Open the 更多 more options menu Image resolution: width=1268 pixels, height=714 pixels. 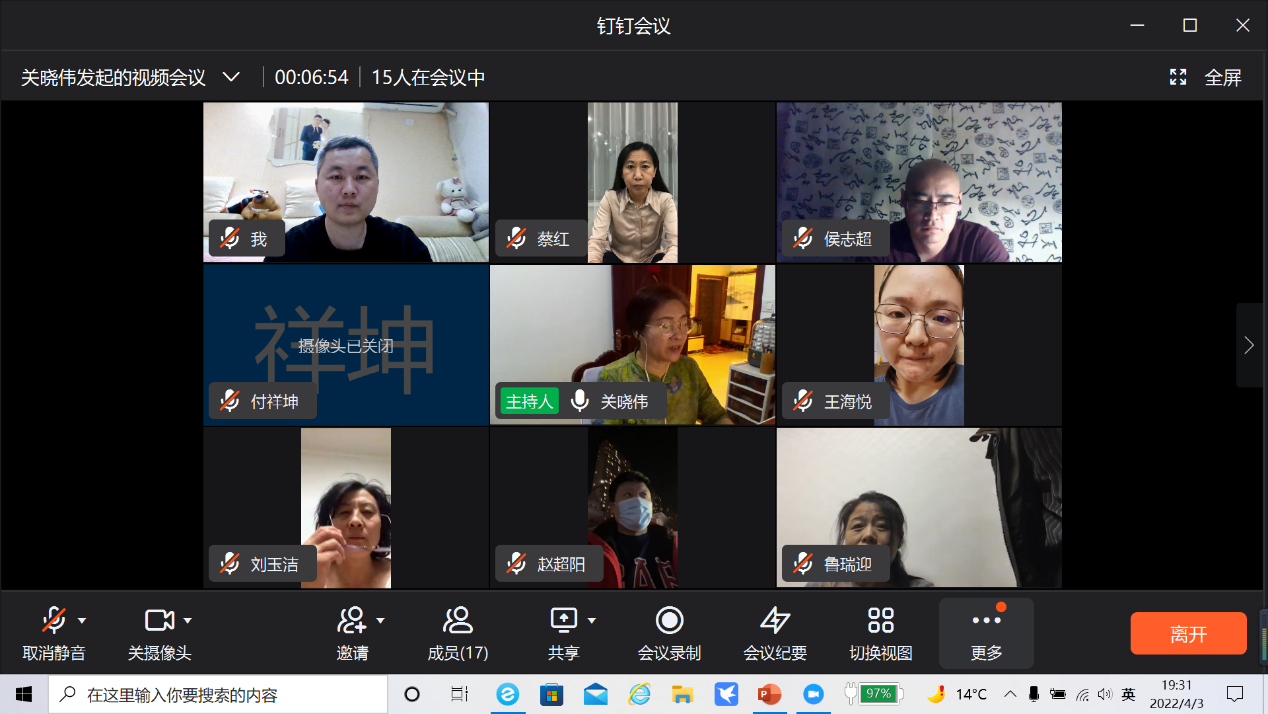point(986,634)
